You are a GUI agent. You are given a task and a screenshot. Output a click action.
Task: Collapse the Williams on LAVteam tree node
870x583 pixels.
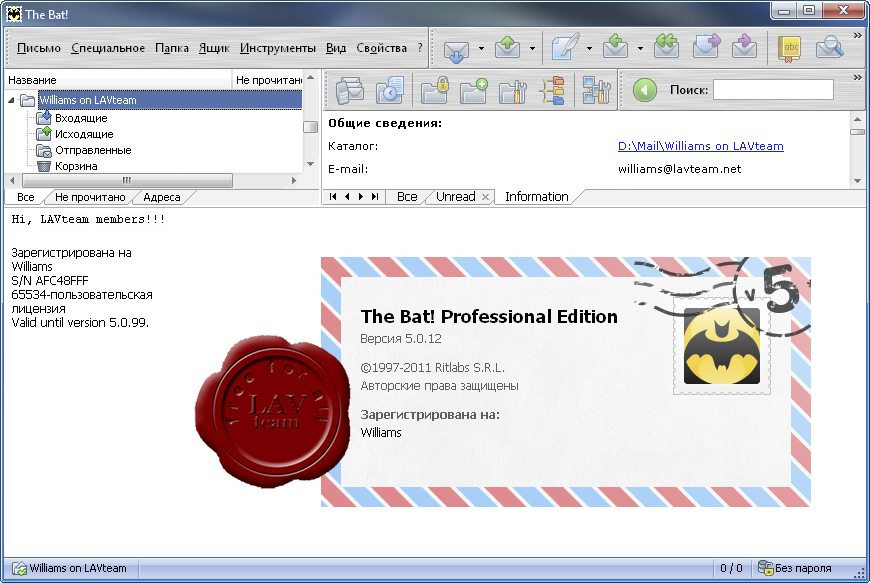pos(12,100)
